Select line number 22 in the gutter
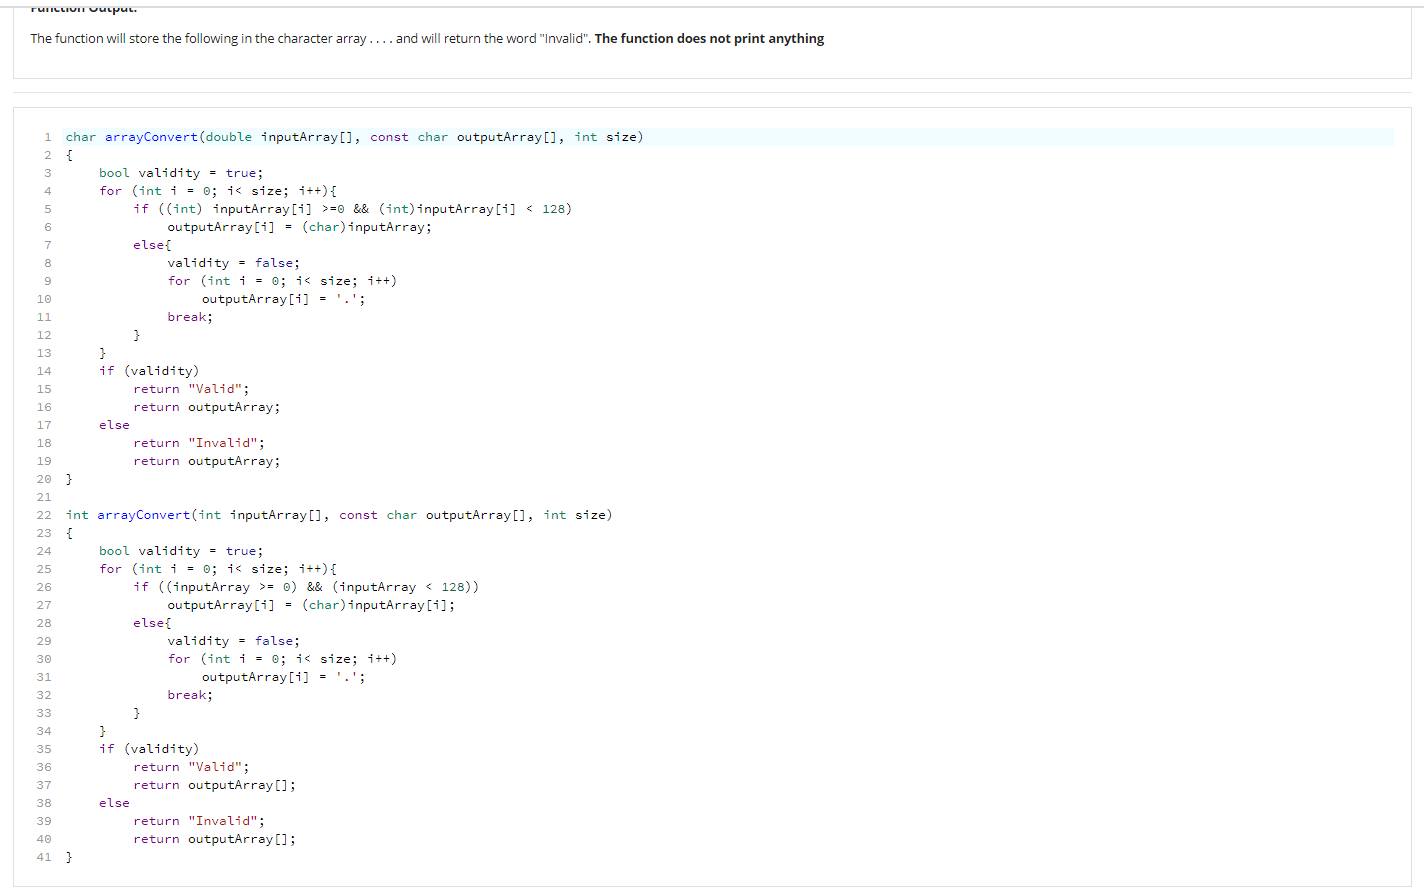 pyautogui.click(x=44, y=514)
